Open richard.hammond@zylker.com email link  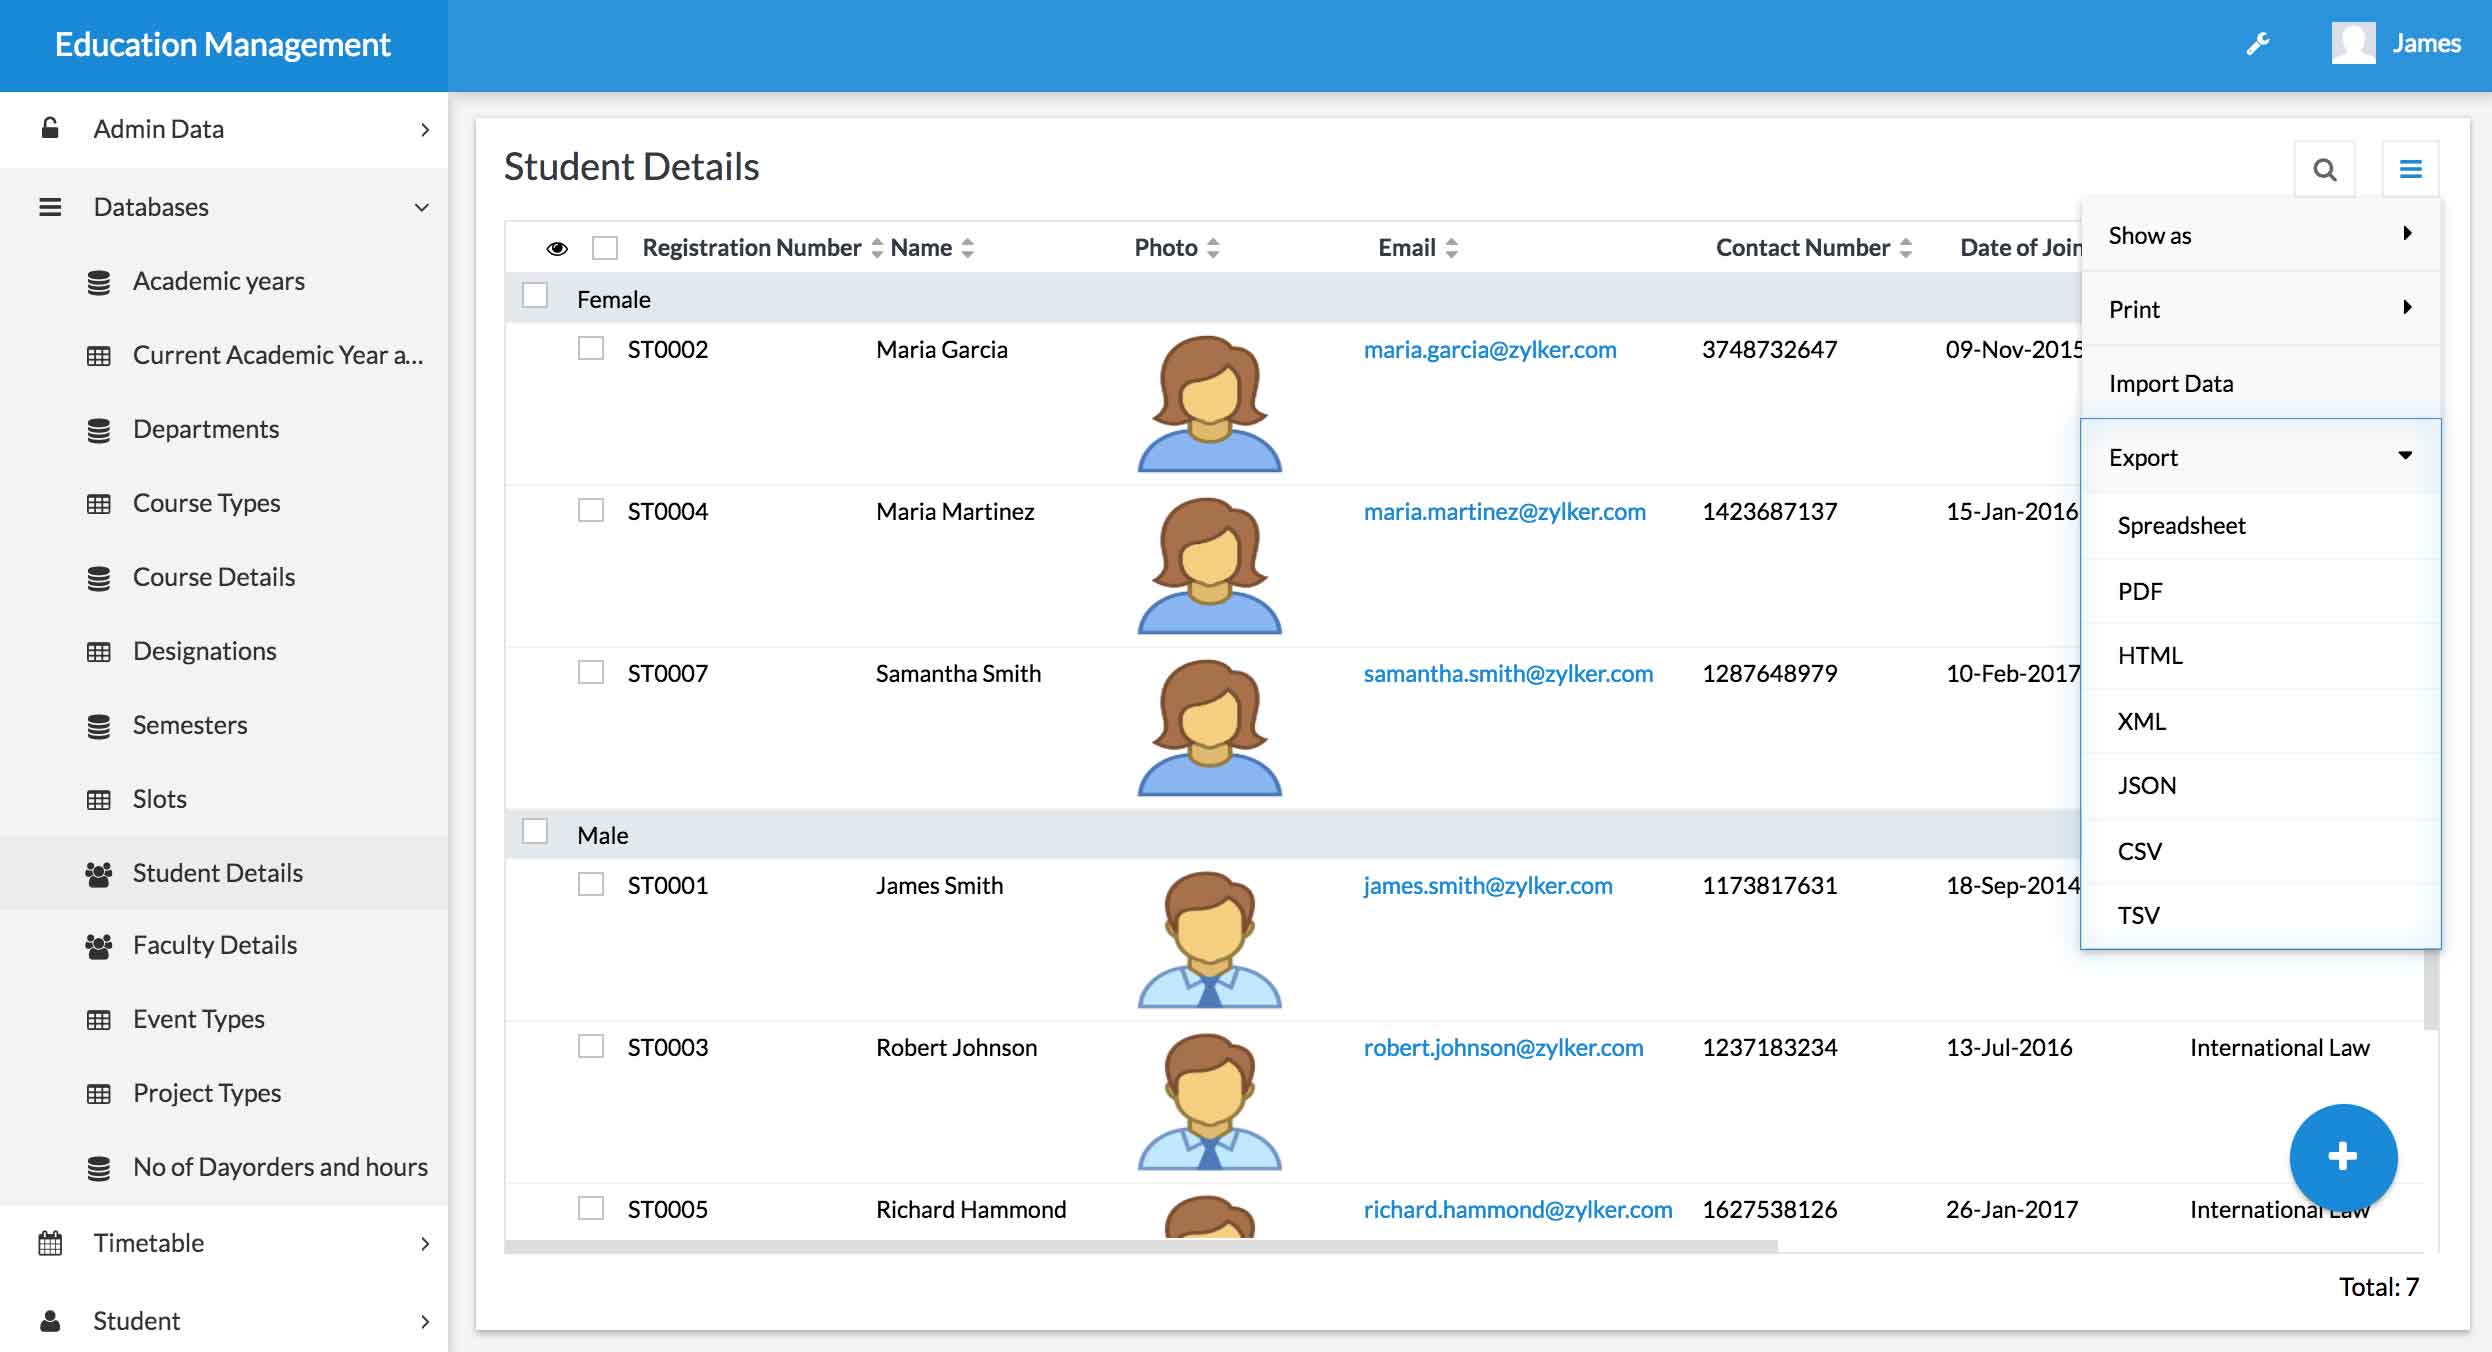pos(1517,1209)
